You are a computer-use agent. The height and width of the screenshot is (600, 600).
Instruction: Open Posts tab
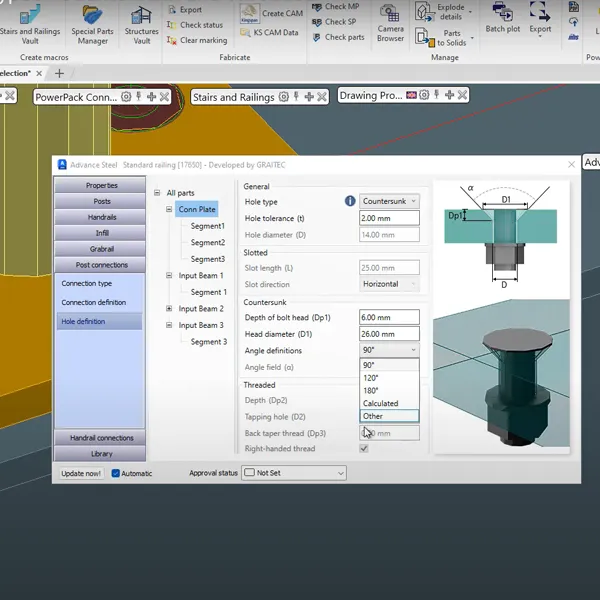point(100,201)
